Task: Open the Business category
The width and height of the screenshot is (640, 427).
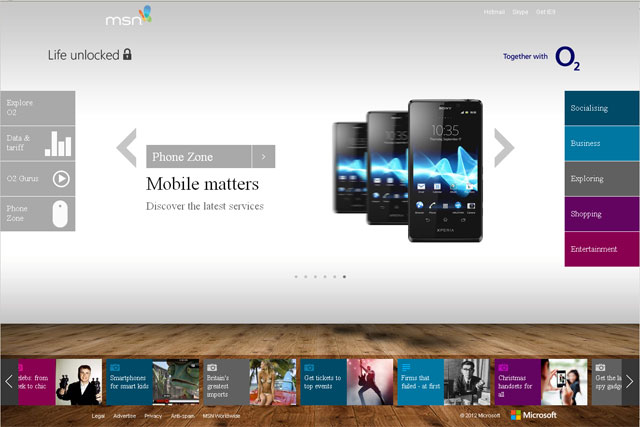Action: tap(602, 143)
